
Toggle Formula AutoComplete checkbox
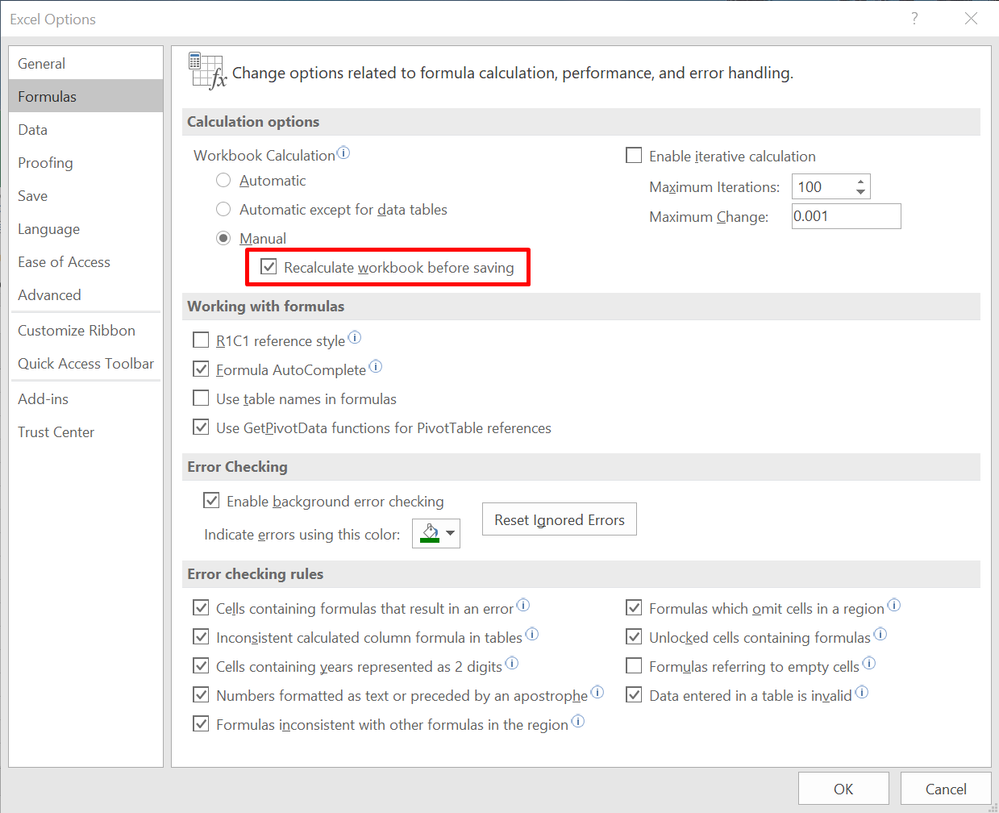[201, 369]
